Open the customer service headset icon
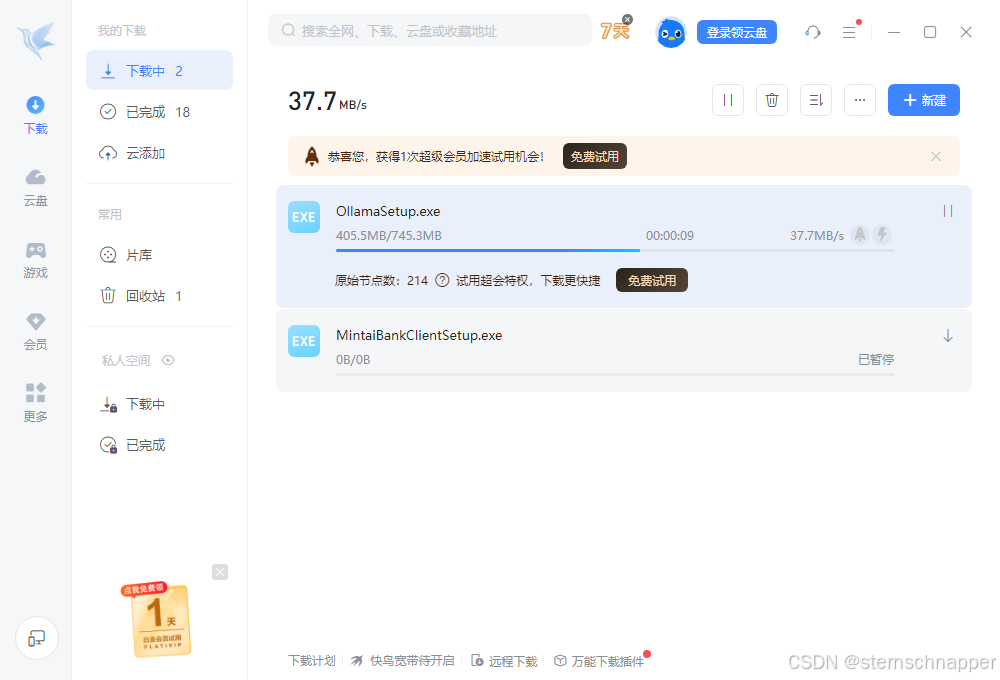Screen dimensions: 1000x680 coord(812,32)
